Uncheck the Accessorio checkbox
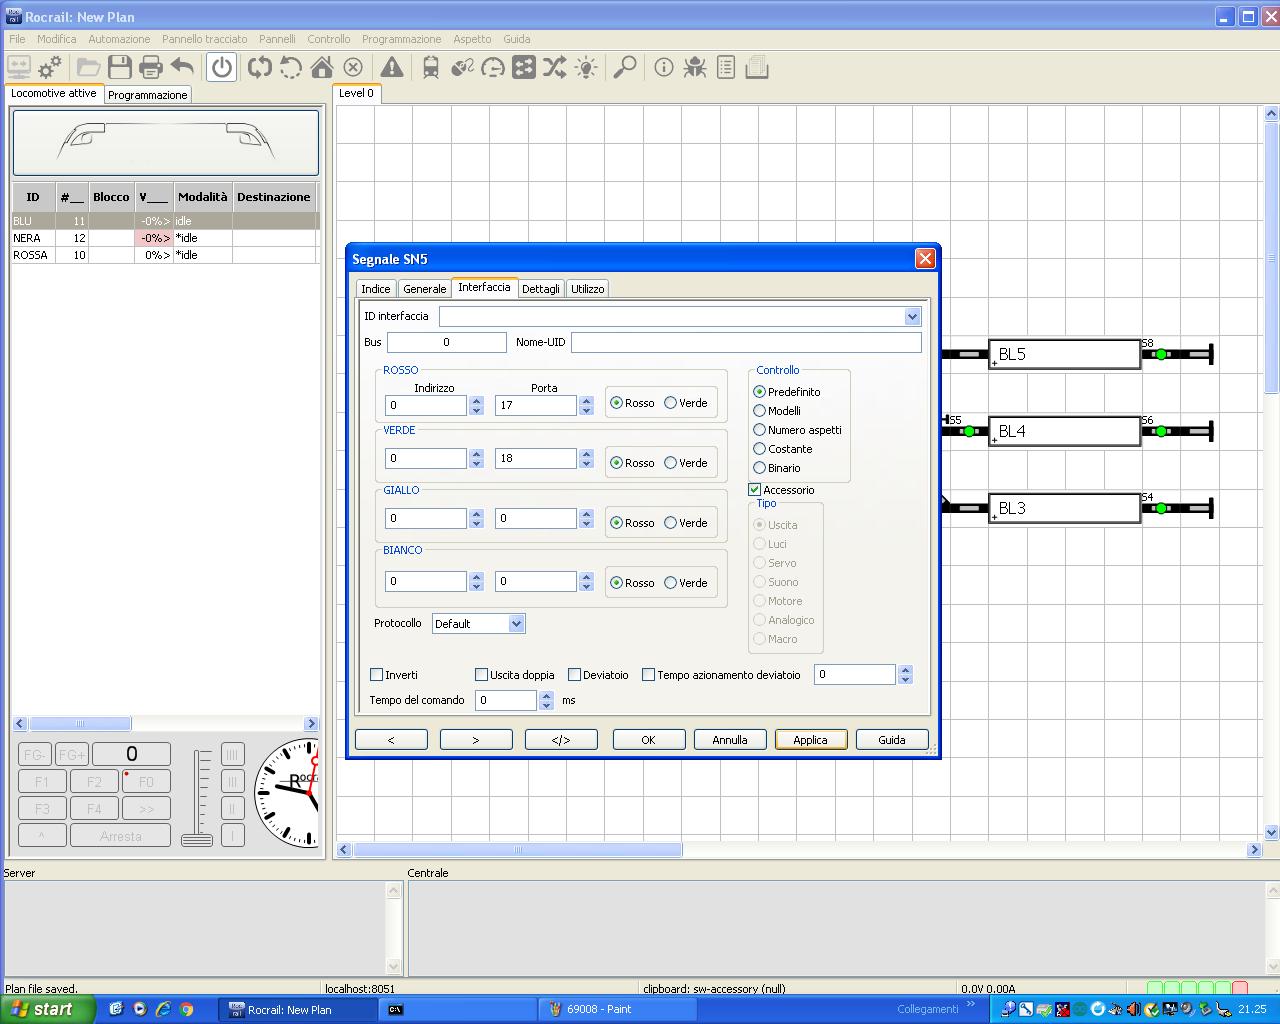 tap(755, 490)
